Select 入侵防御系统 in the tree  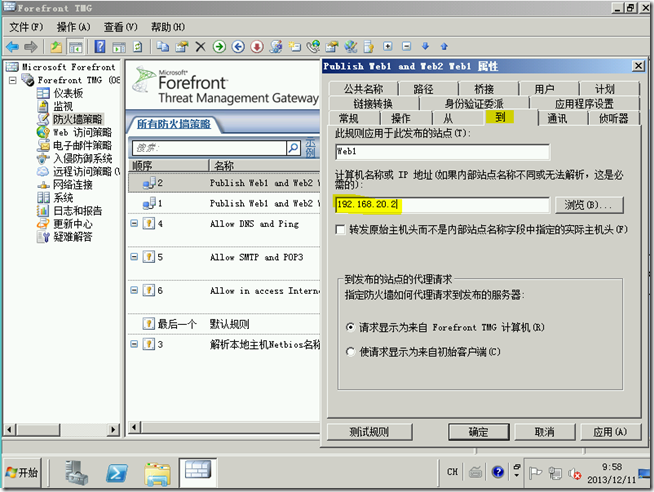tap(83, 158)
